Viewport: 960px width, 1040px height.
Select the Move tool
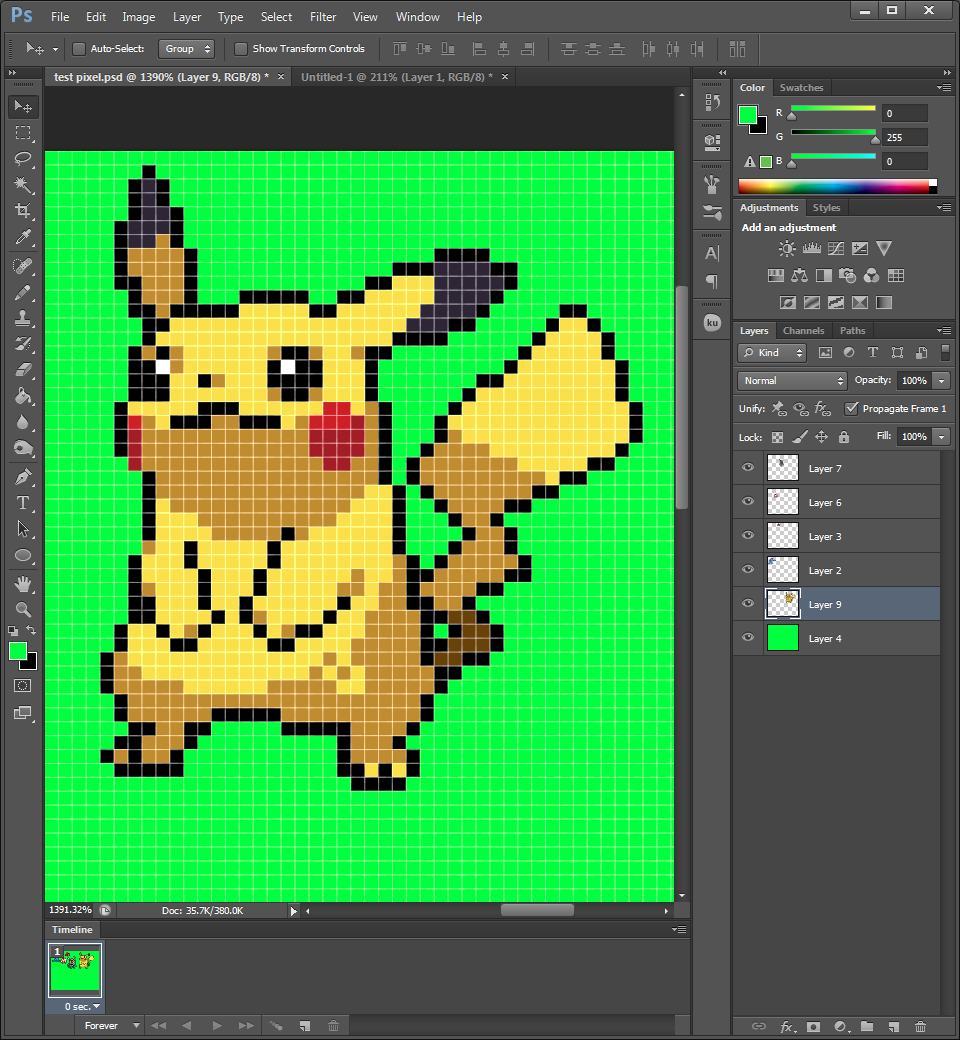click(23, 107)
